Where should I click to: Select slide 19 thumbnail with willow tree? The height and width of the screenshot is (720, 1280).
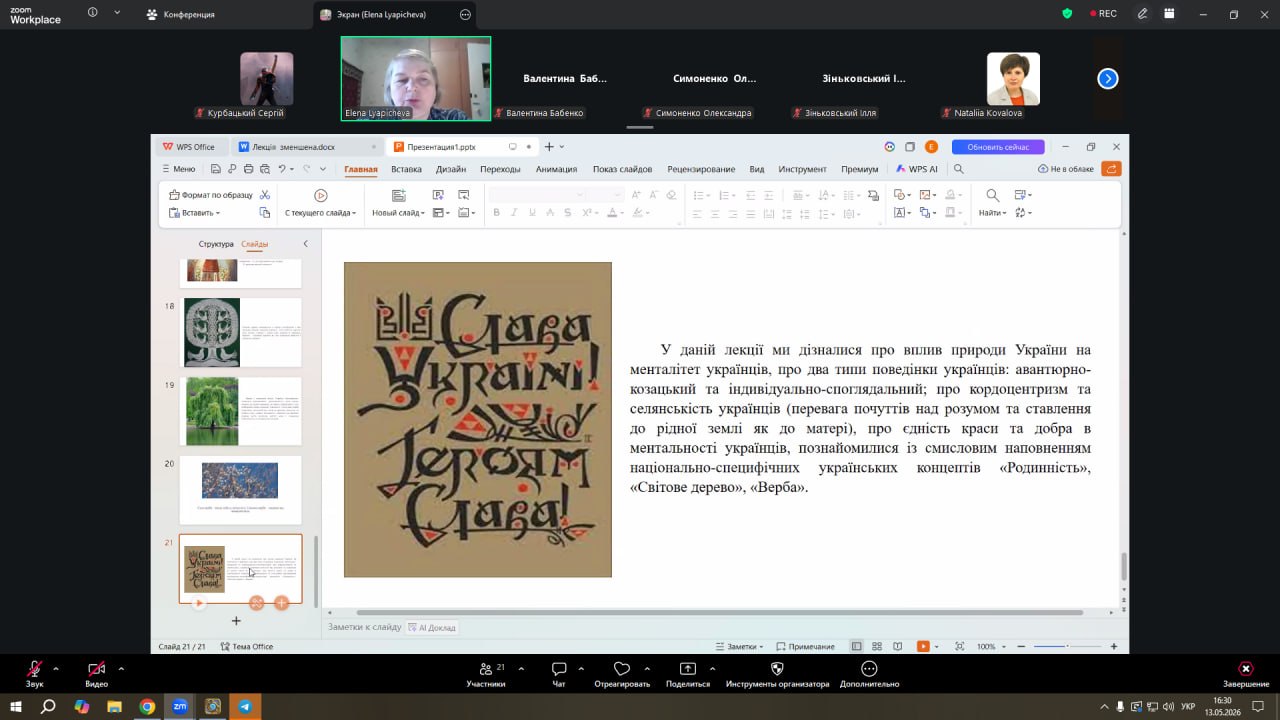tap(240, 411)
